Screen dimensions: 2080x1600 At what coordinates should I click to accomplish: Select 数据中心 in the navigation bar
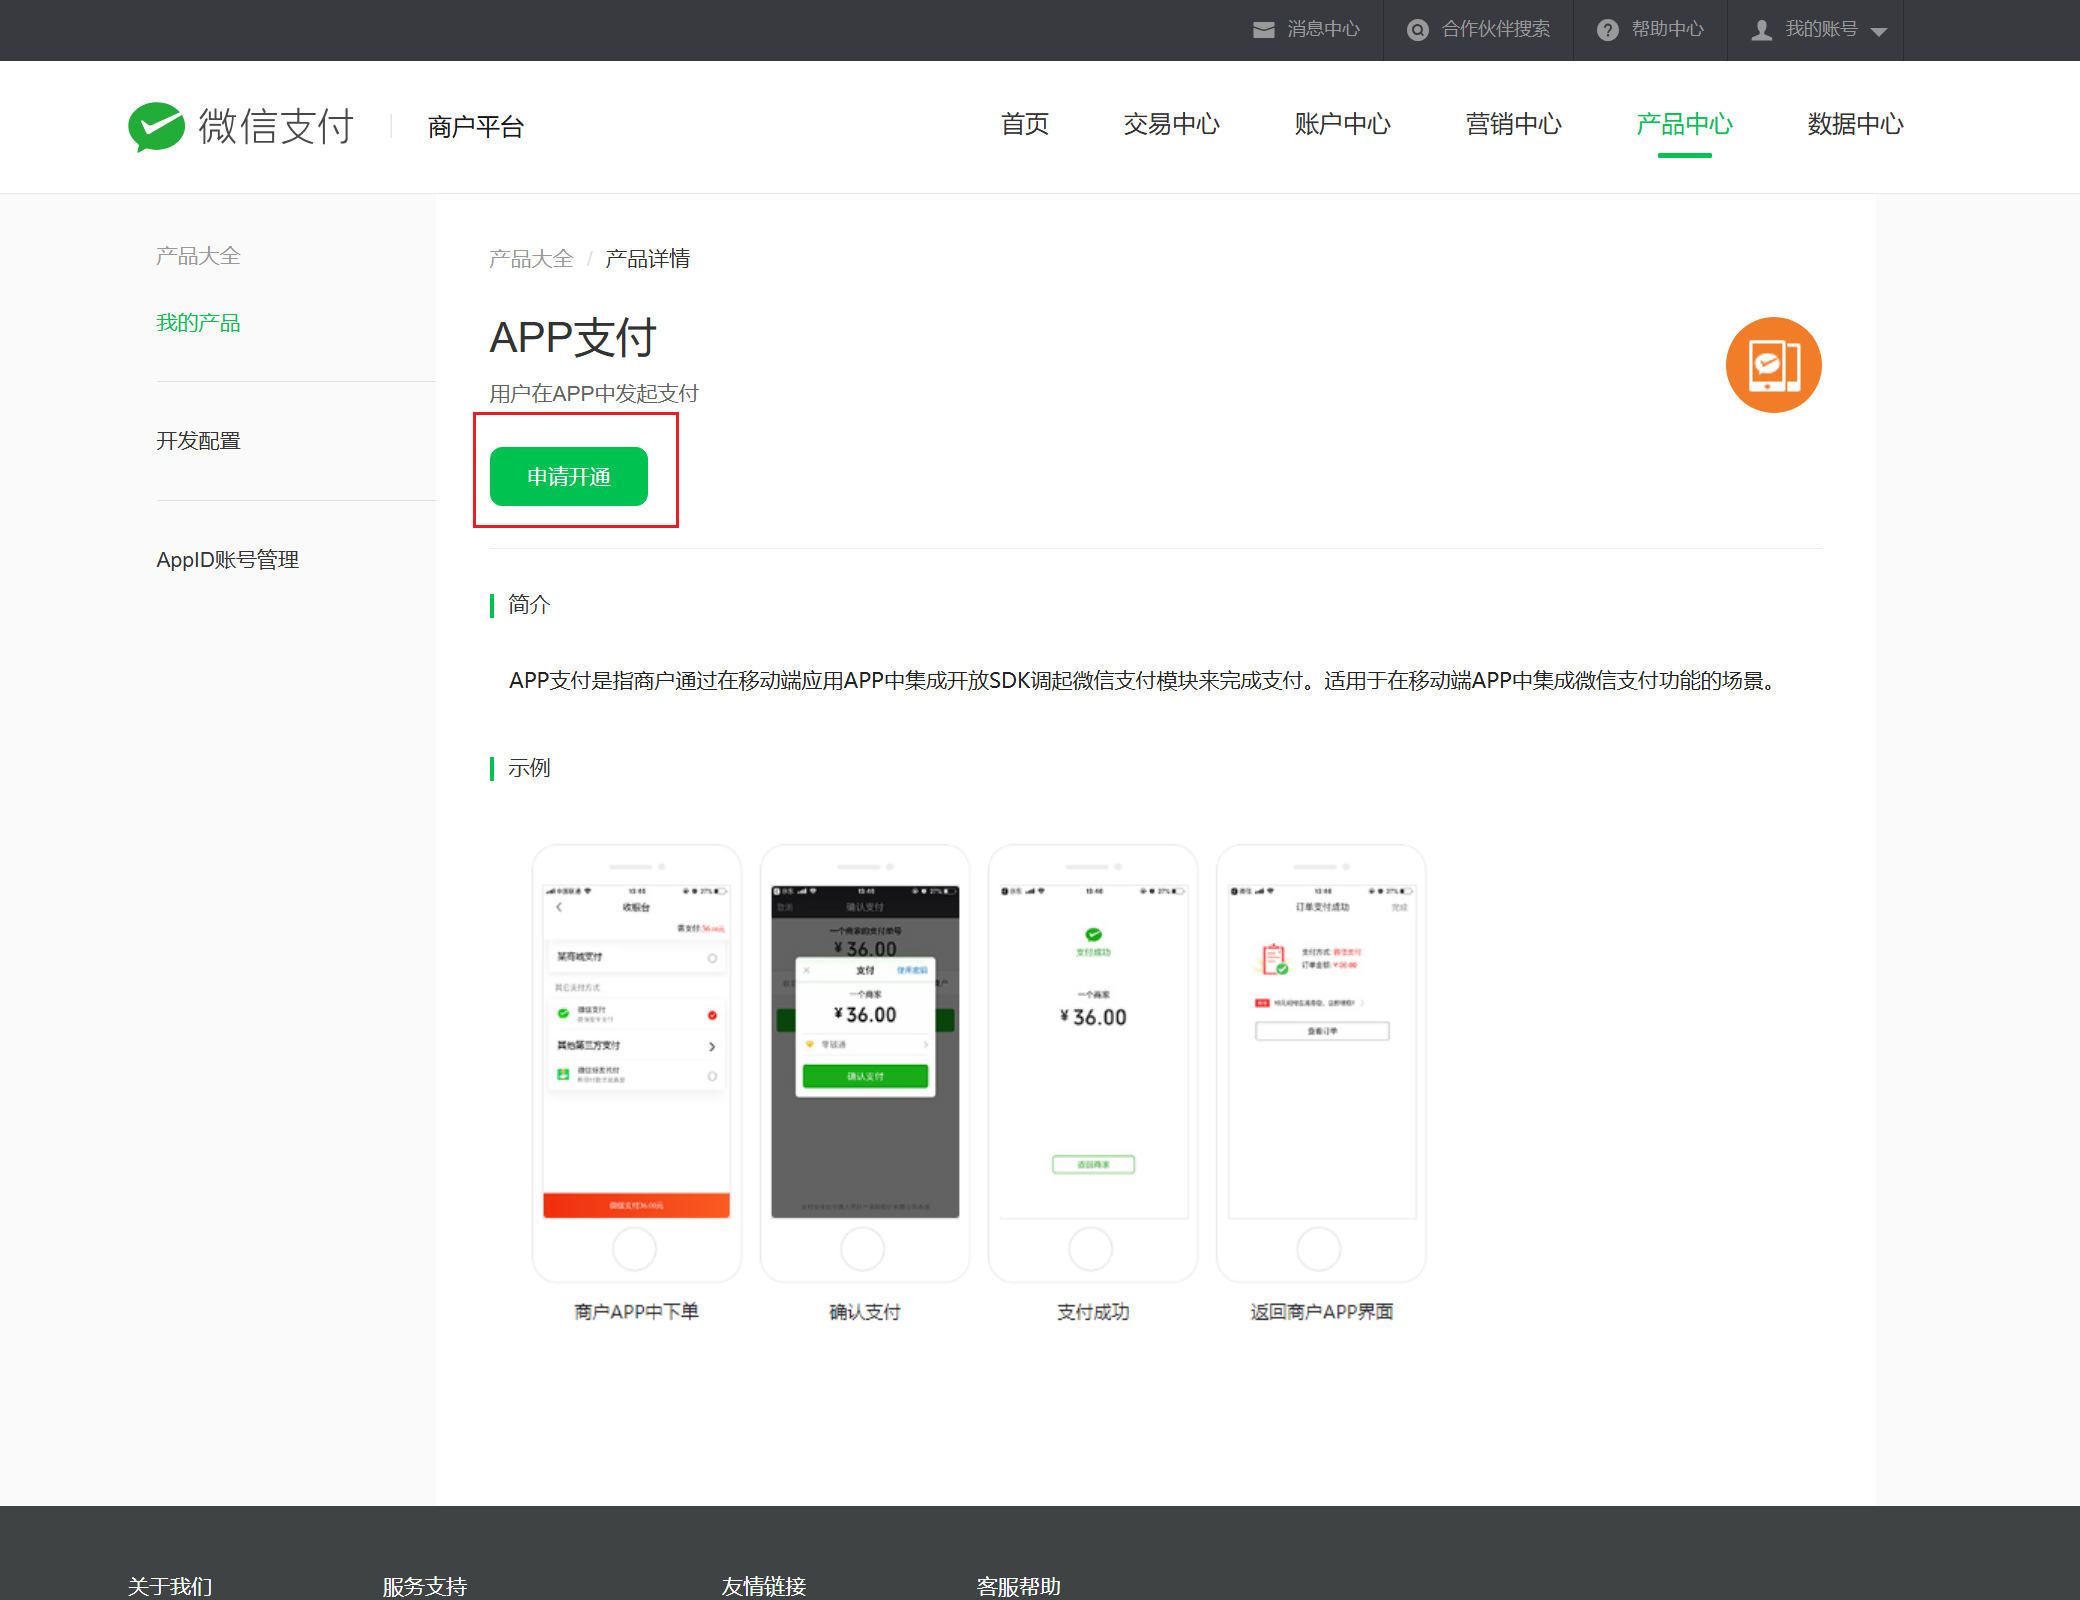click(1855, 124)
